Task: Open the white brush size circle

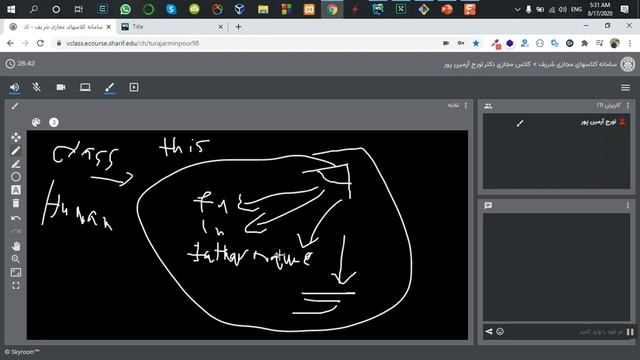Action: point(53,122)
